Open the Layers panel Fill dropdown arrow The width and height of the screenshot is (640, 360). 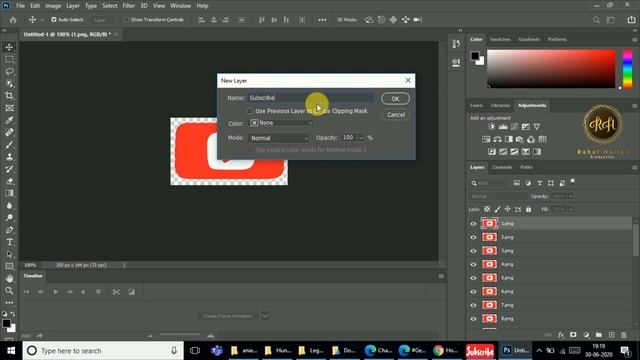[x=571, y=209]
